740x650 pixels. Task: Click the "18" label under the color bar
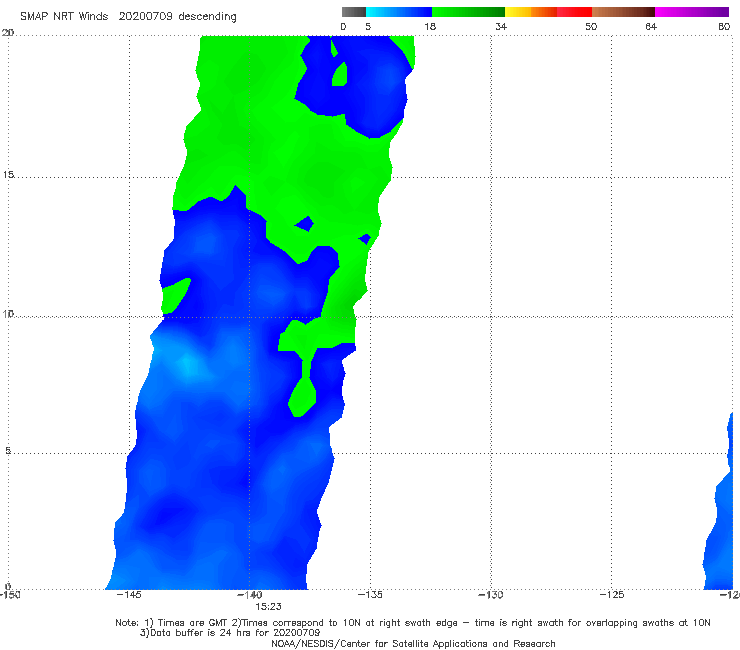(x=429, y=27)
